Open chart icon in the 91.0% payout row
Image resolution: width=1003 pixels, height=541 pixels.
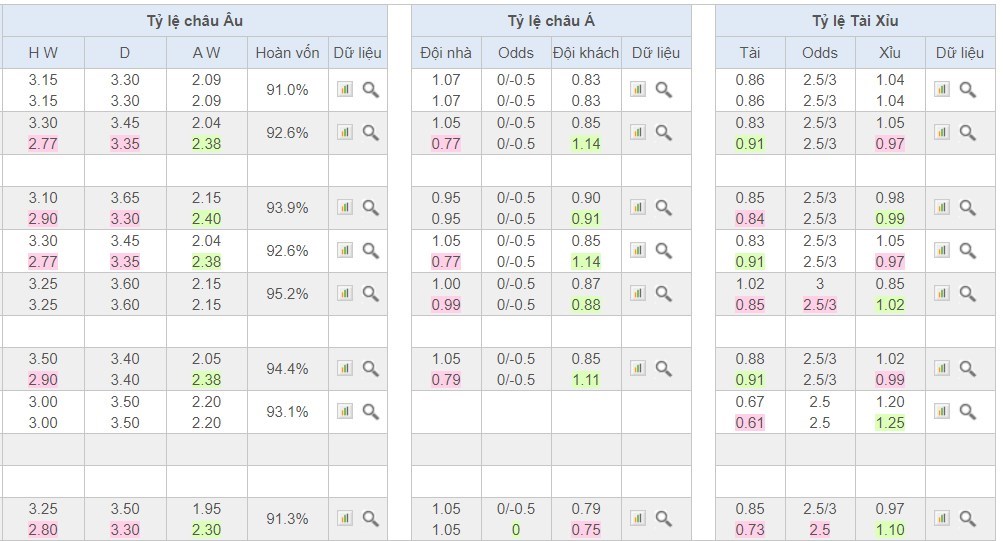(x=345, y=89)
